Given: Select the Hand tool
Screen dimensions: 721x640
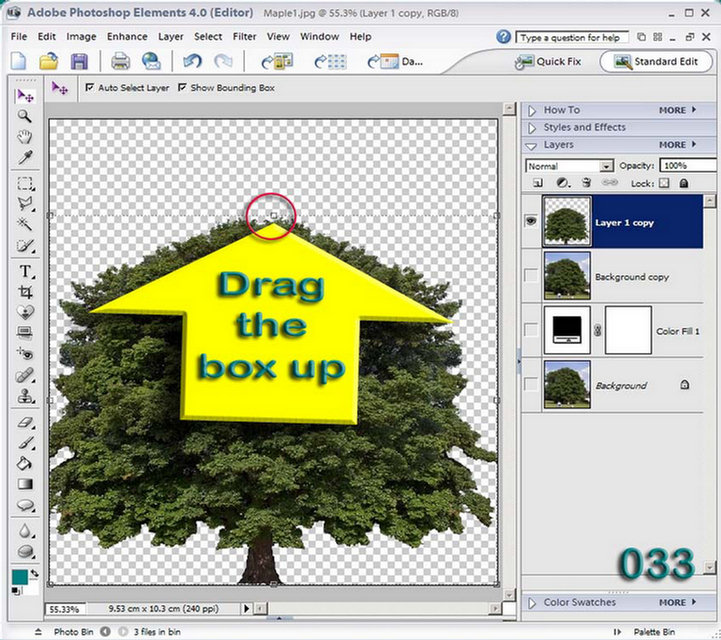Looking at the screenshot, I should click(x=24, y=137).
